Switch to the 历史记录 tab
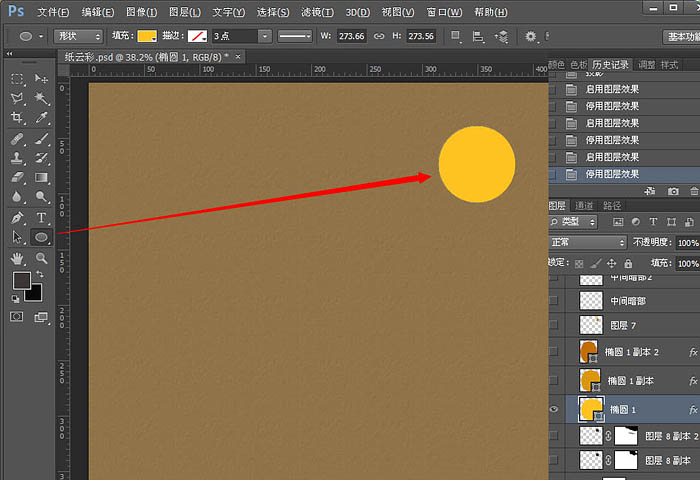Image resolution: width=700 pixels, height=480 pixels. (610, 65)
